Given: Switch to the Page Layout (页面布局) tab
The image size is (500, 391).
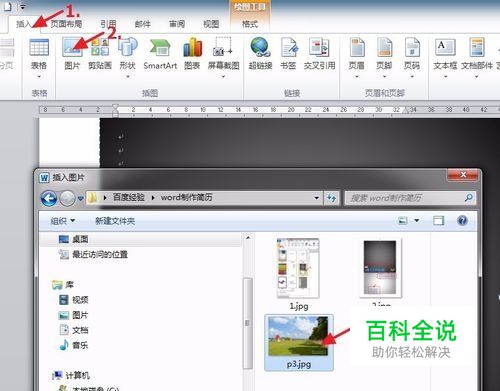Looking at the screenshot, I should coord(66,24).
